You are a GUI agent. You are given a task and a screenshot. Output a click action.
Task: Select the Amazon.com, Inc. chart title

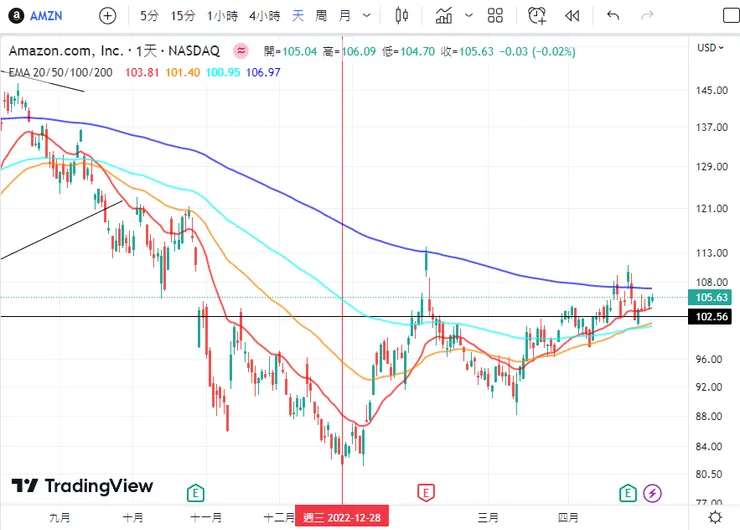pyautogui.click(x=114, y=50)
